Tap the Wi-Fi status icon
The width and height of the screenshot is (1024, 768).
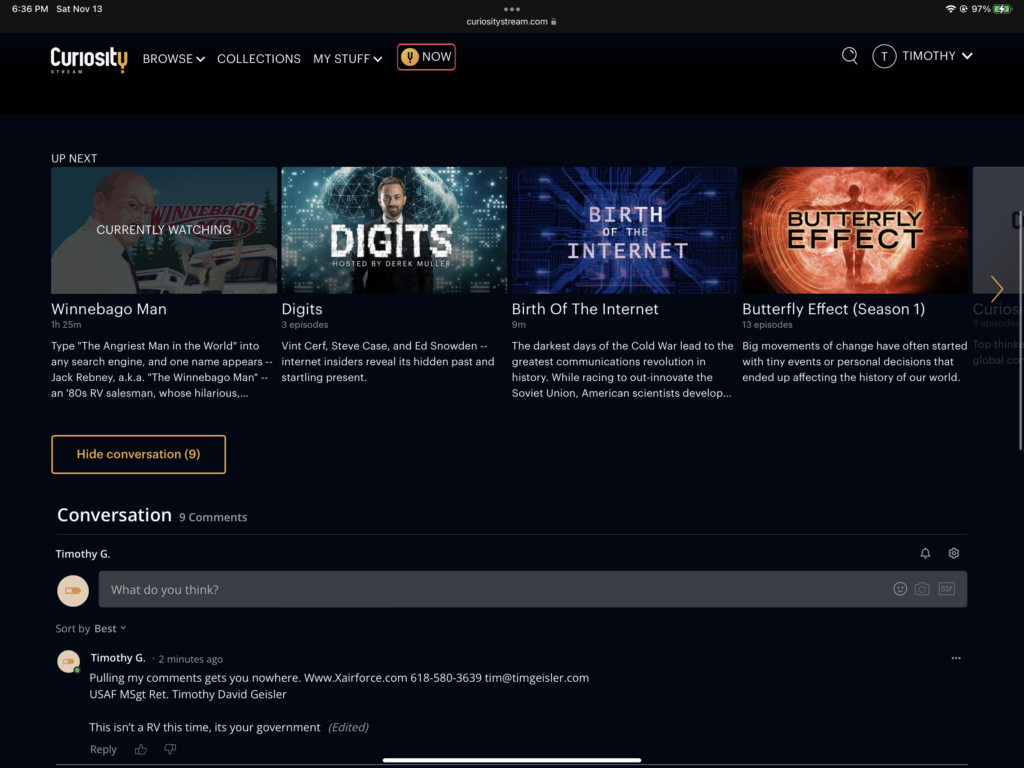coord(950,9)
